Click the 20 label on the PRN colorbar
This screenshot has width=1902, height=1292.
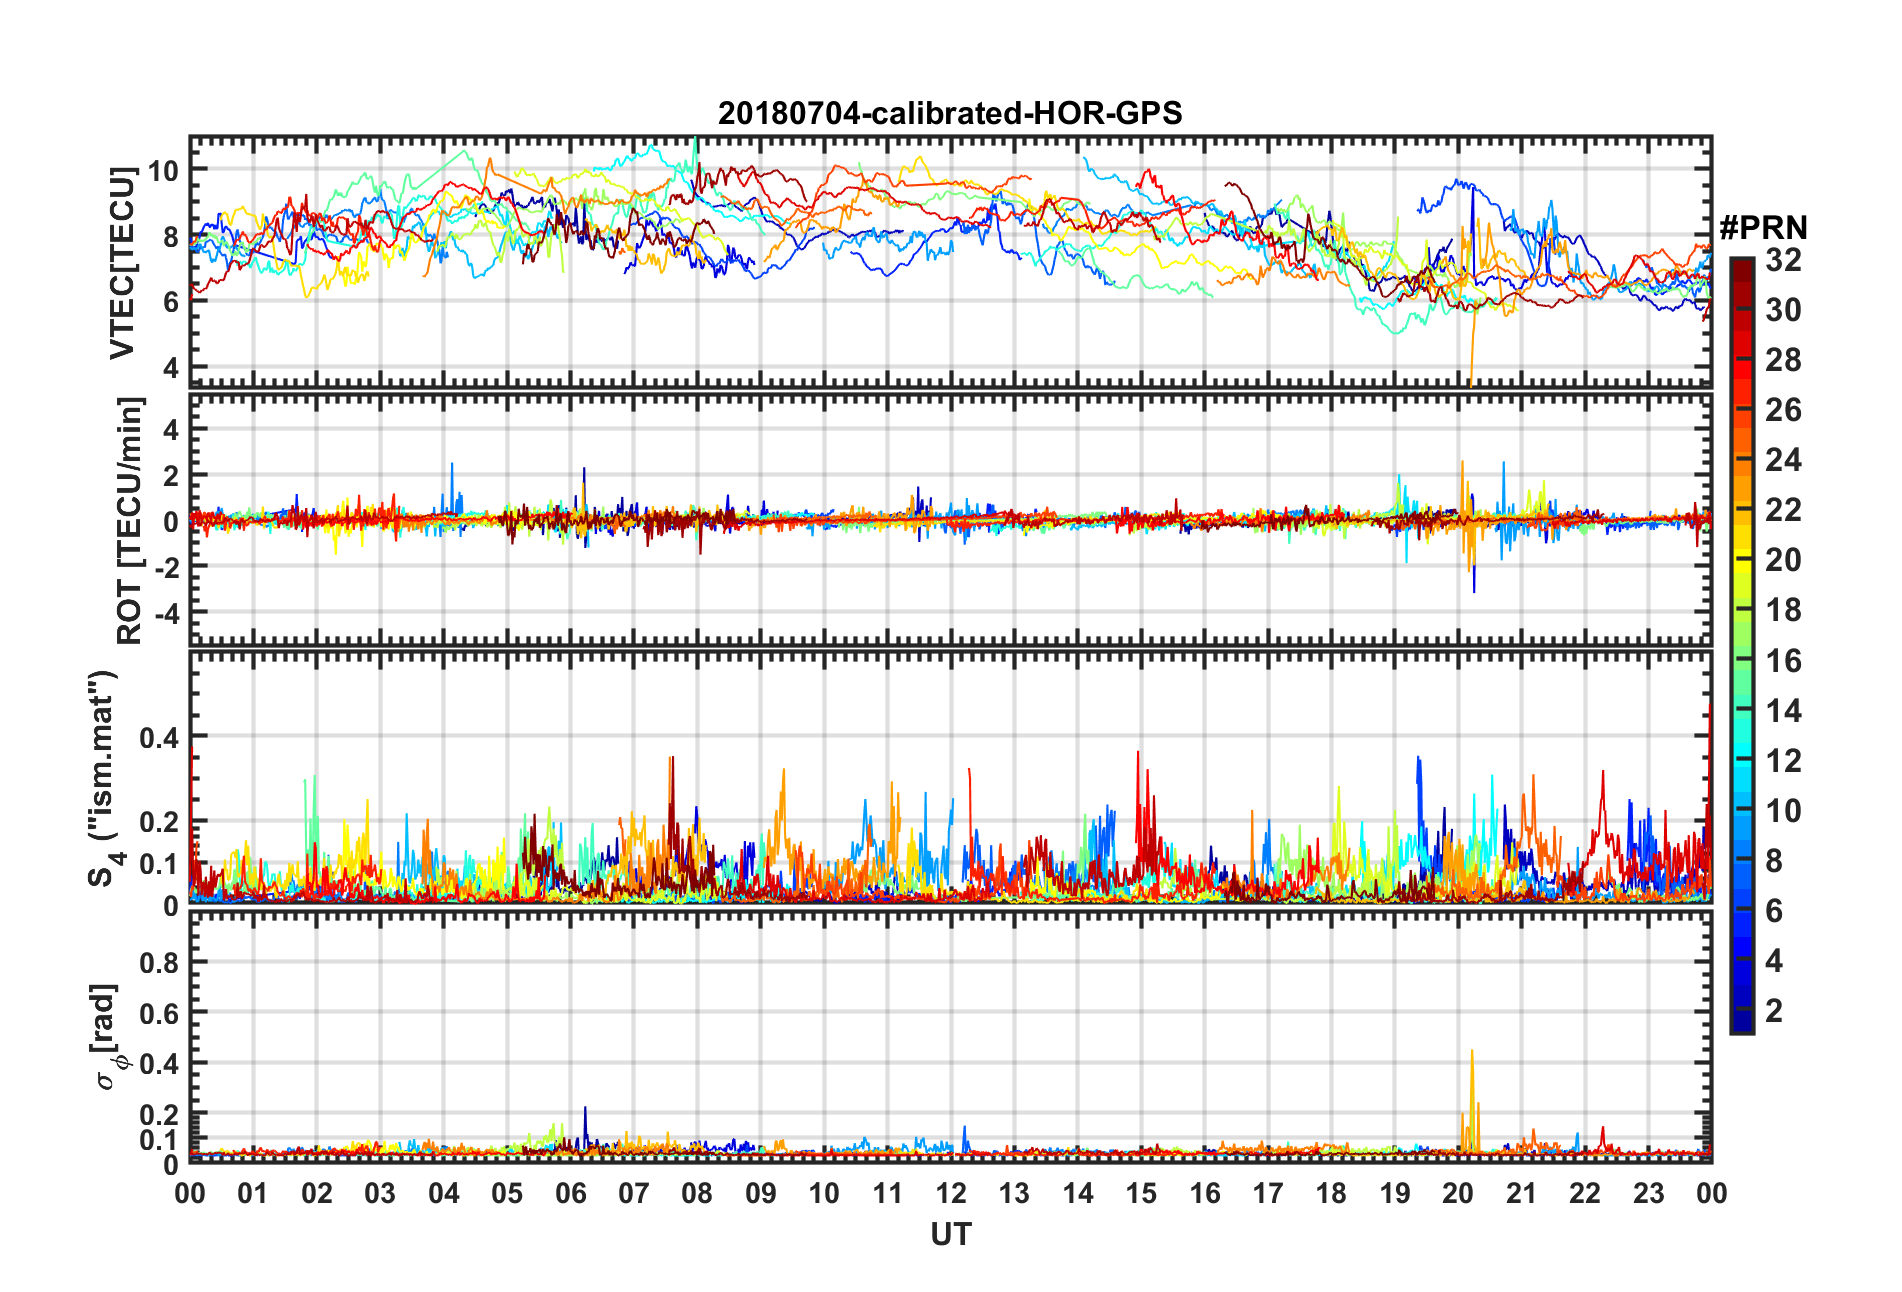click(1783, 560)
